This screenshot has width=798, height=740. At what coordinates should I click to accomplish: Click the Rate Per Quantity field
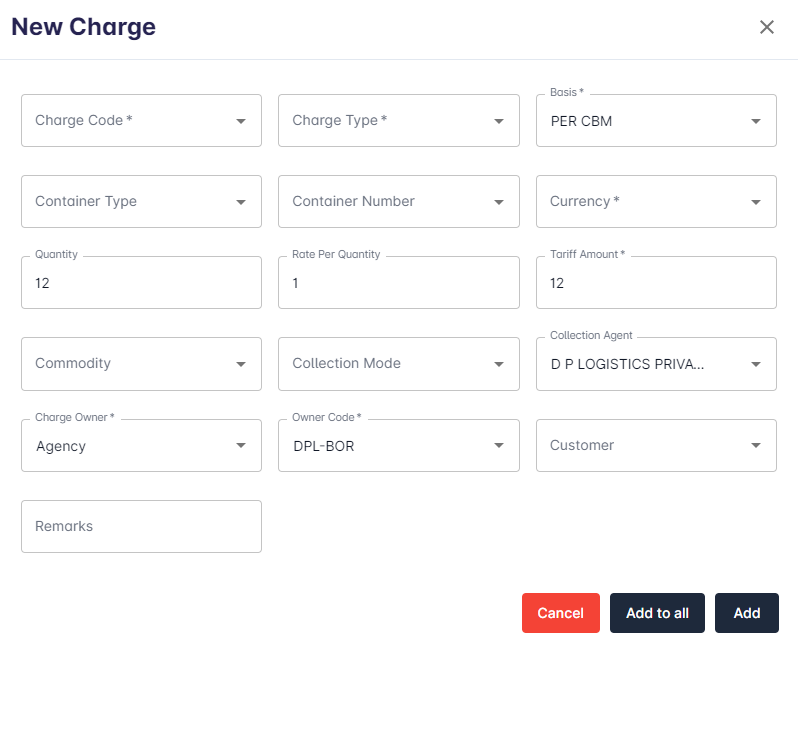398,283
